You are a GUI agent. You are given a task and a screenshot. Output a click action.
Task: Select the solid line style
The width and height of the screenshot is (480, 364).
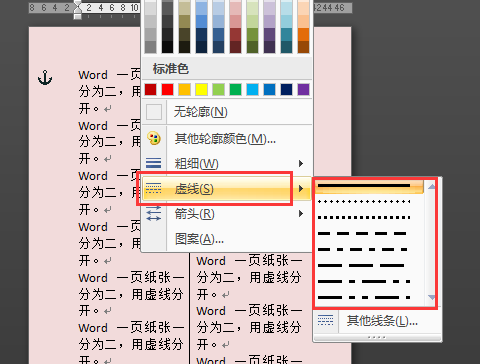369,186
